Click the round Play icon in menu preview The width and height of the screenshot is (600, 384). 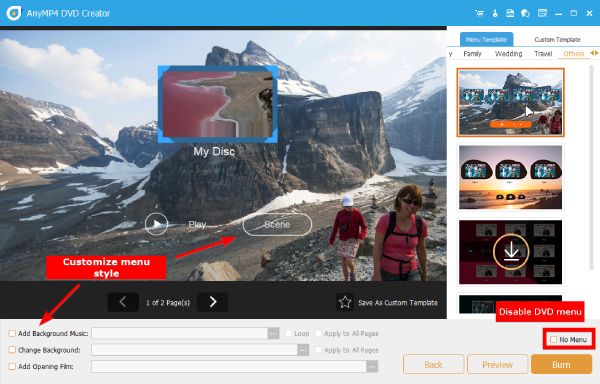pyautogui.click(x=156, y=224)
